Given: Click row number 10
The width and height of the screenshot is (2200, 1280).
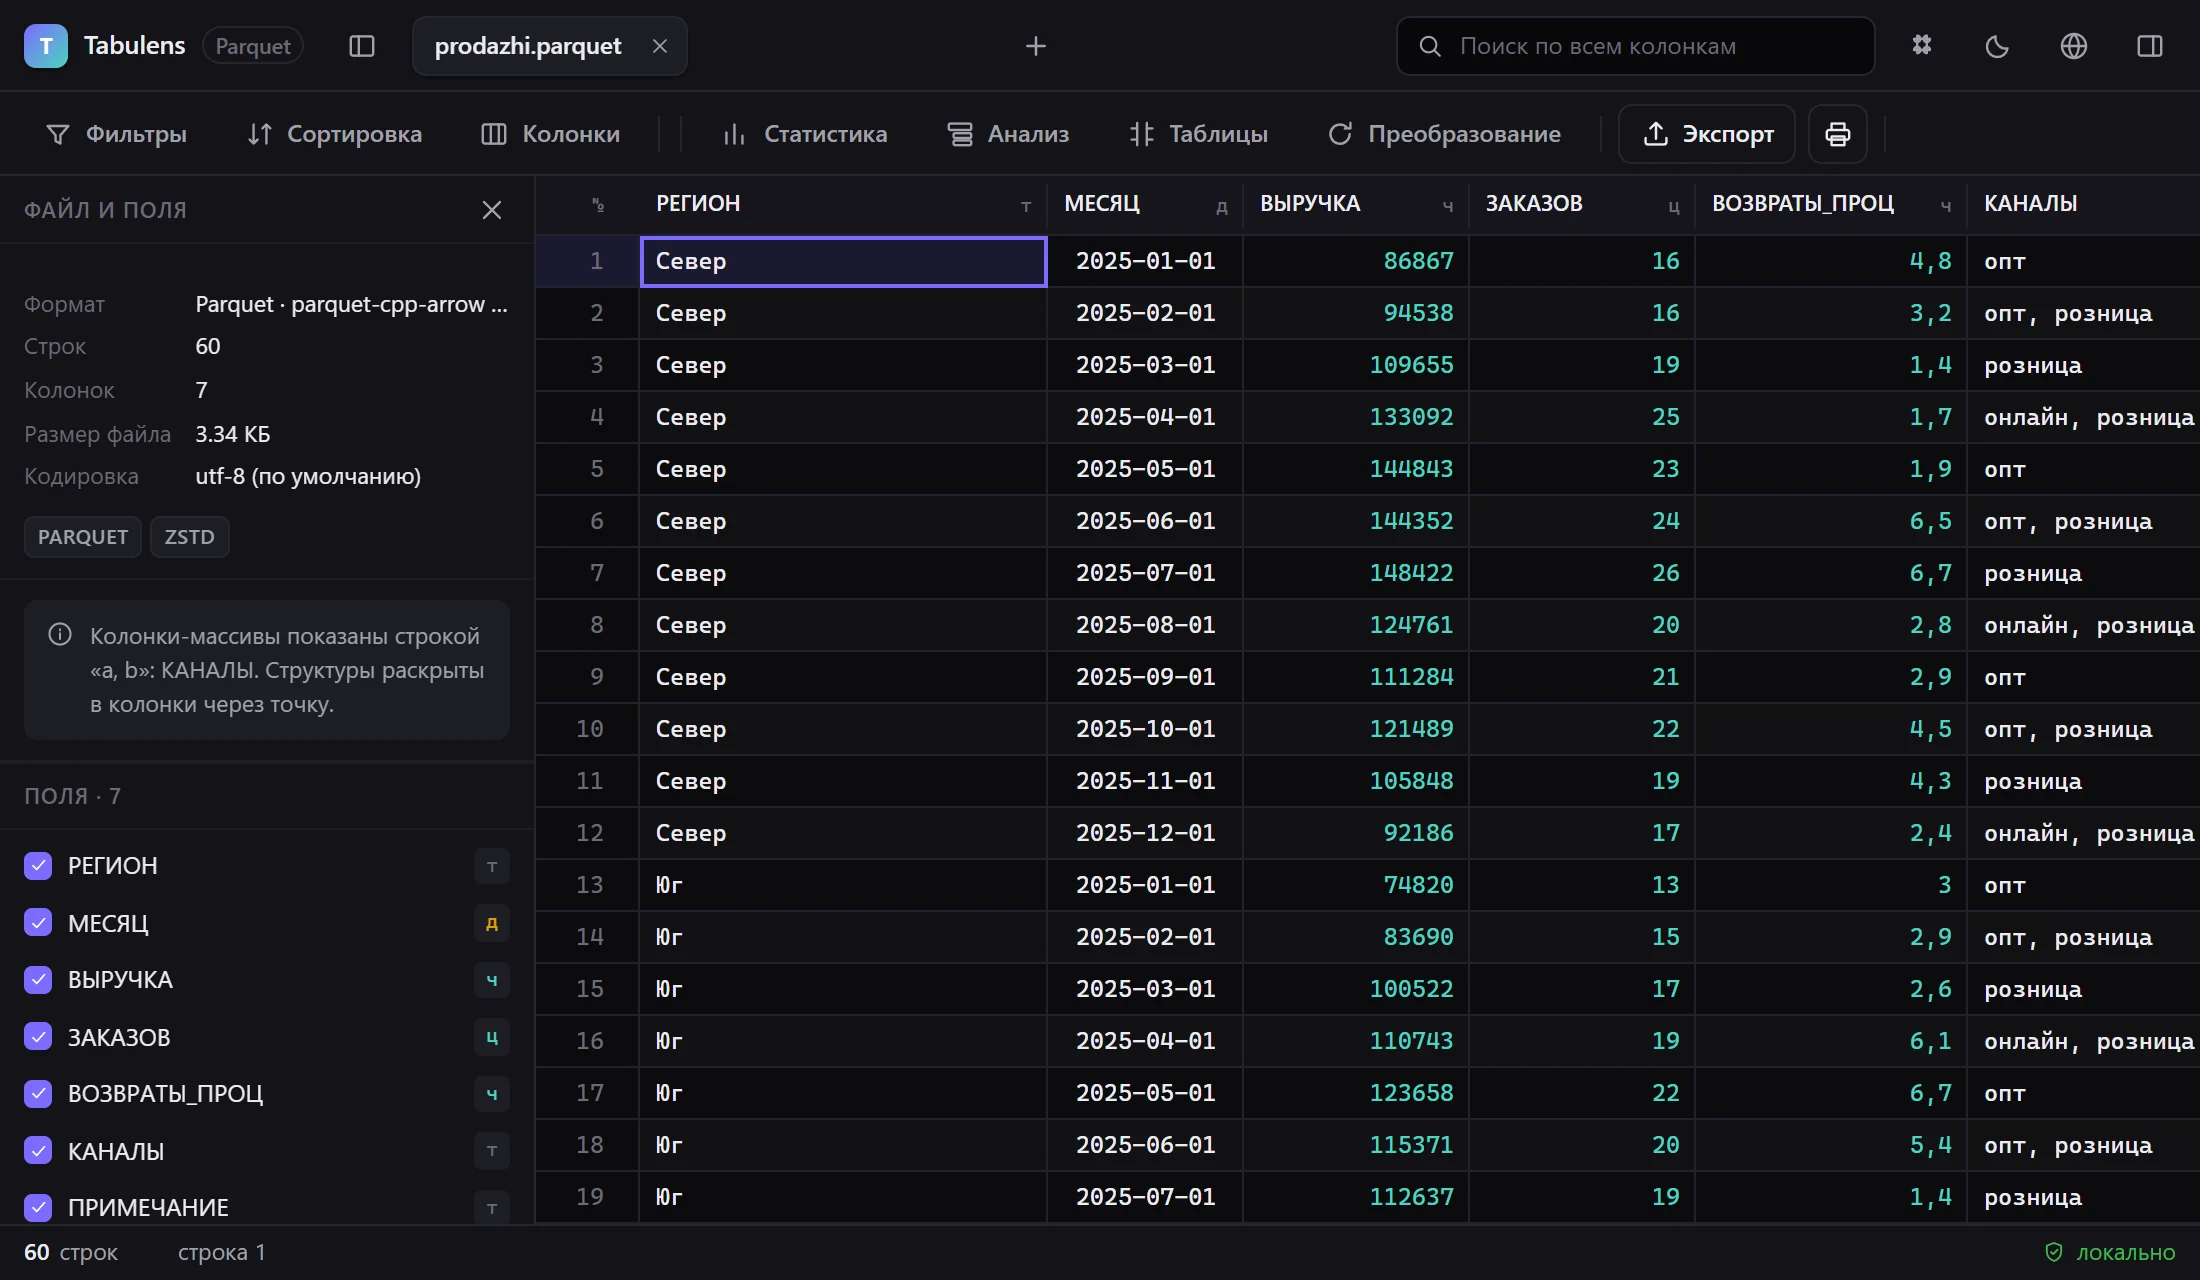Looking at the screenshot, I should (589, 729).
